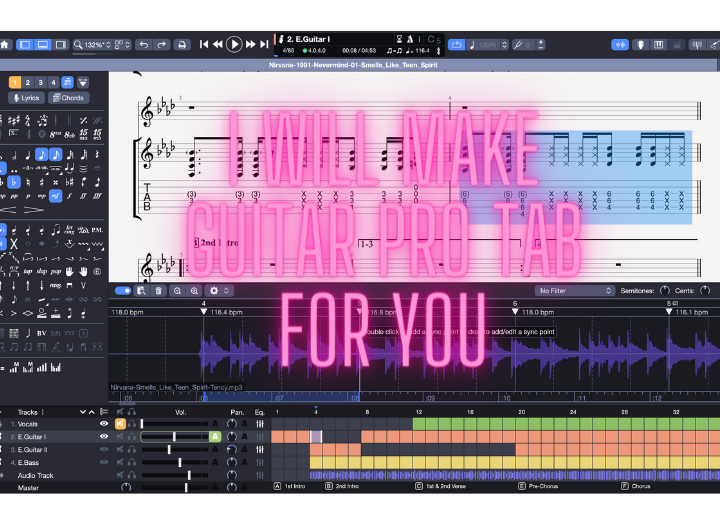Move track up with Tracks chevron
Screen dimensions: 720x525
(92, 412)
